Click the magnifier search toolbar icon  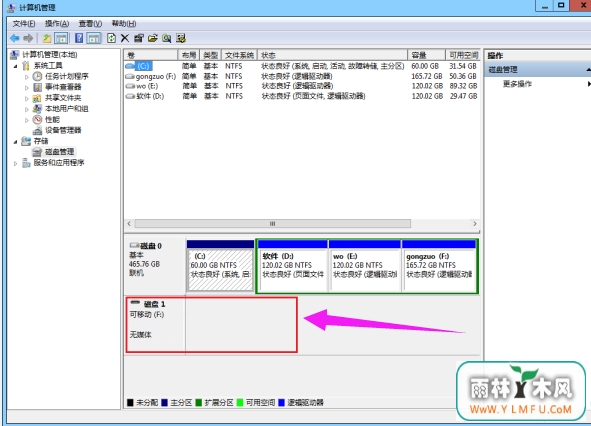point(167,38)
